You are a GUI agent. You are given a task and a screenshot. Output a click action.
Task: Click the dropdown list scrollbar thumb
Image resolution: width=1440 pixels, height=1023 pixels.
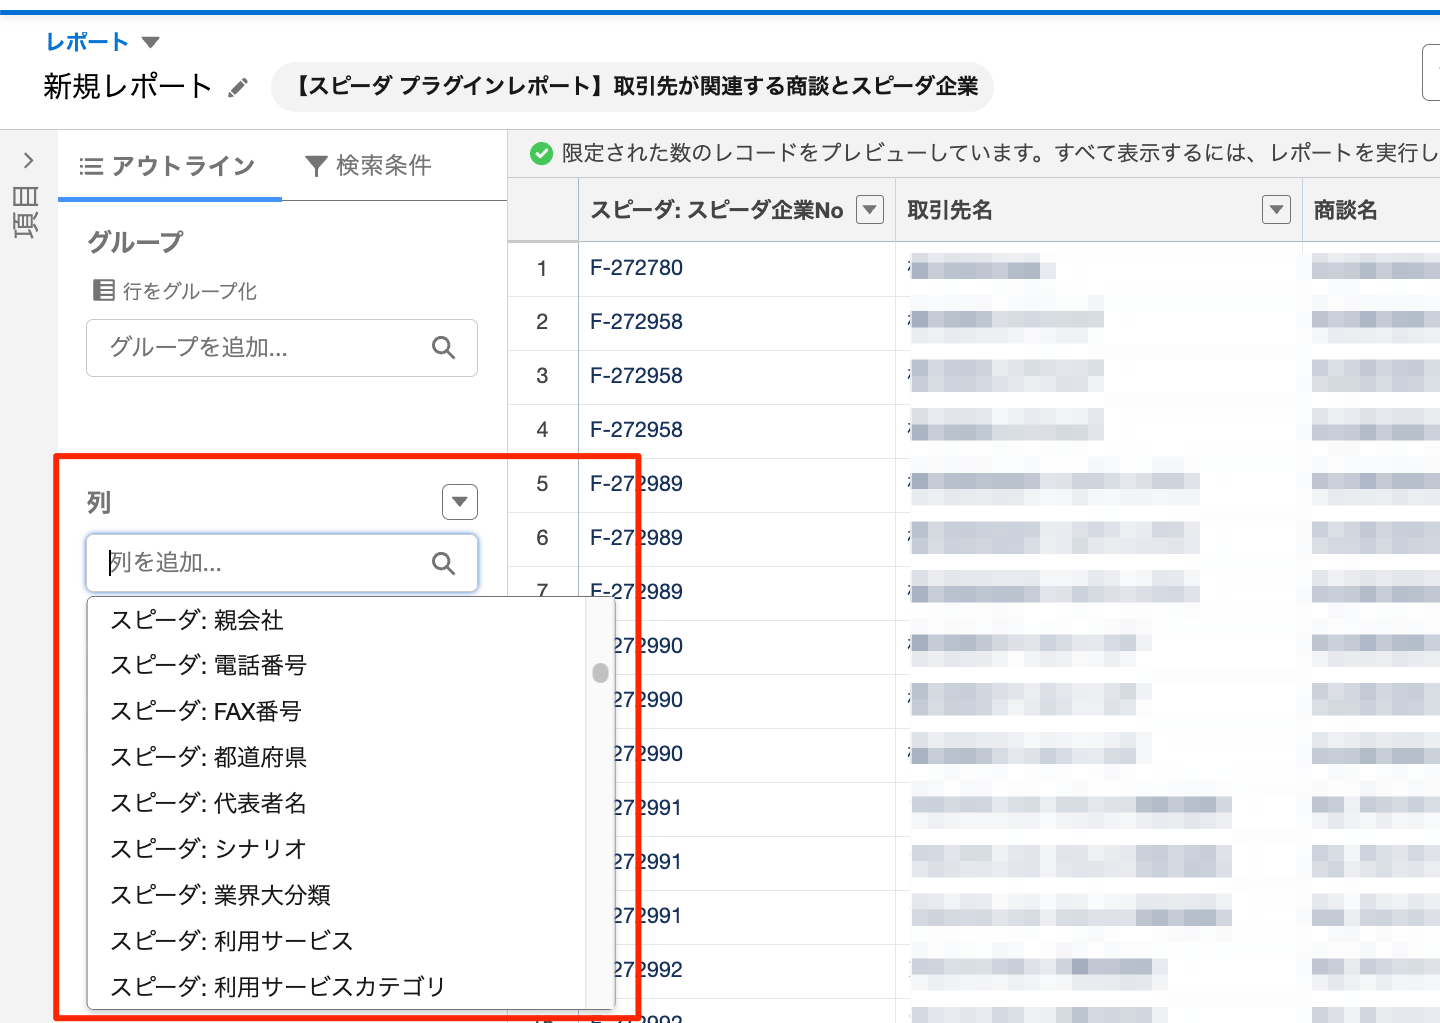(600, 673)
